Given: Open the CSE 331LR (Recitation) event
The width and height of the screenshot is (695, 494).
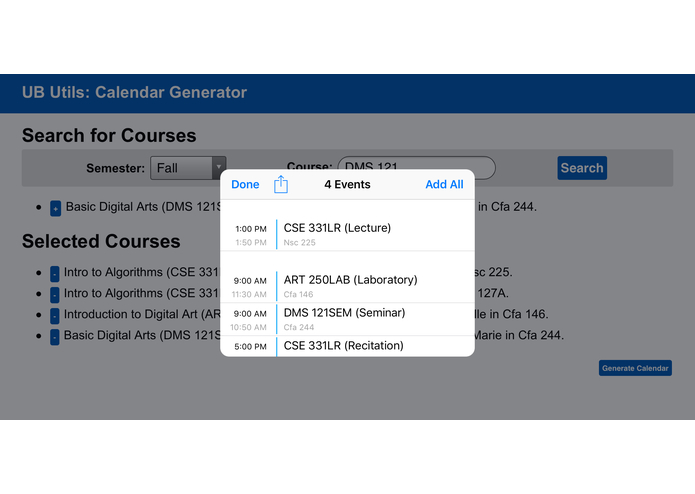Looking at the screenshot, I should click(347, 346).
